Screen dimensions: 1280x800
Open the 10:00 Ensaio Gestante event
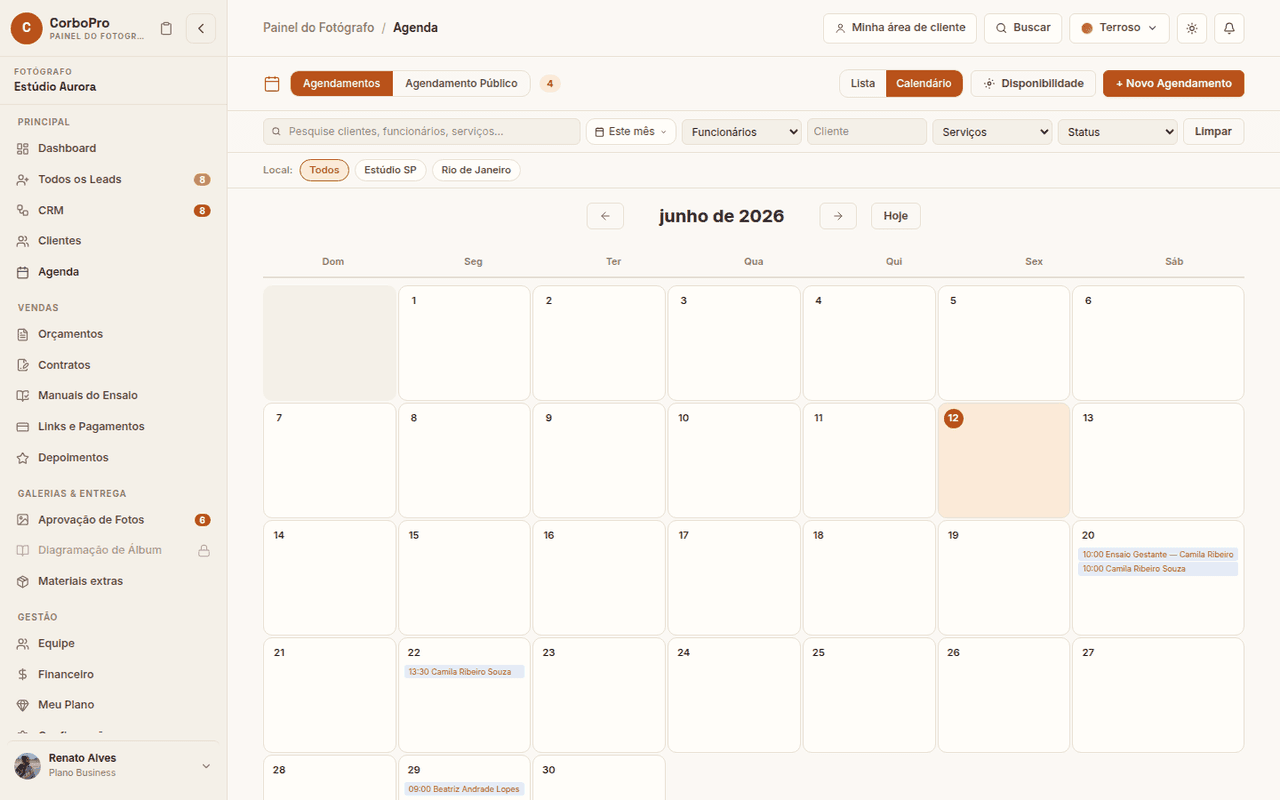tap(1158, 554)
